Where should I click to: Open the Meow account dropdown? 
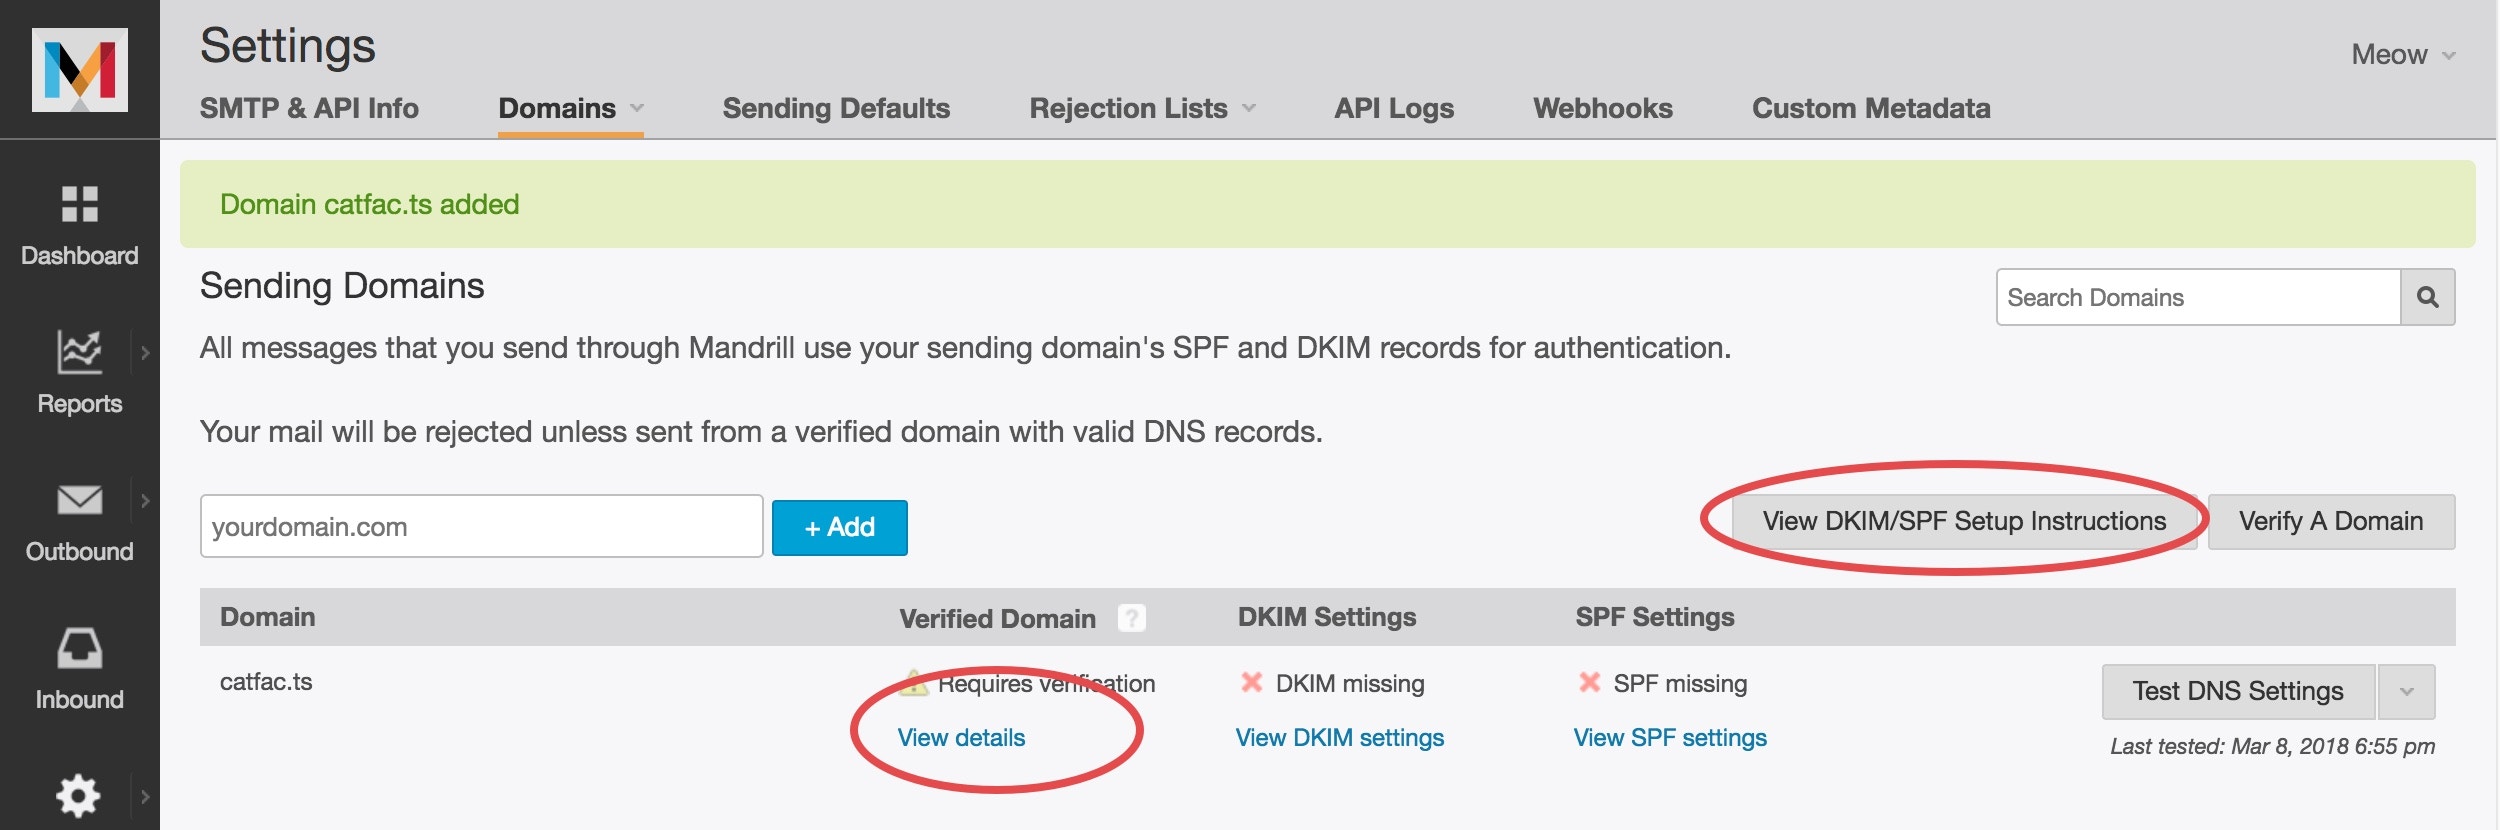point(2403,54)
